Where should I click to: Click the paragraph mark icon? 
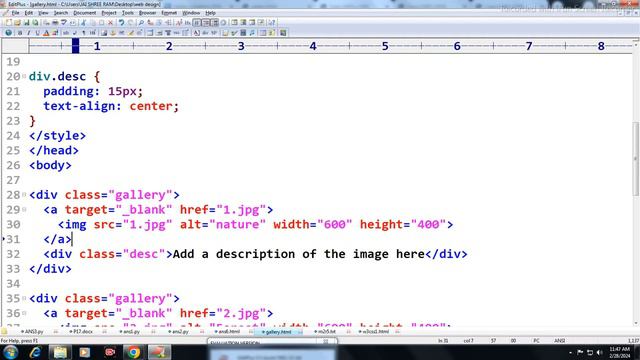click(84, 33)
